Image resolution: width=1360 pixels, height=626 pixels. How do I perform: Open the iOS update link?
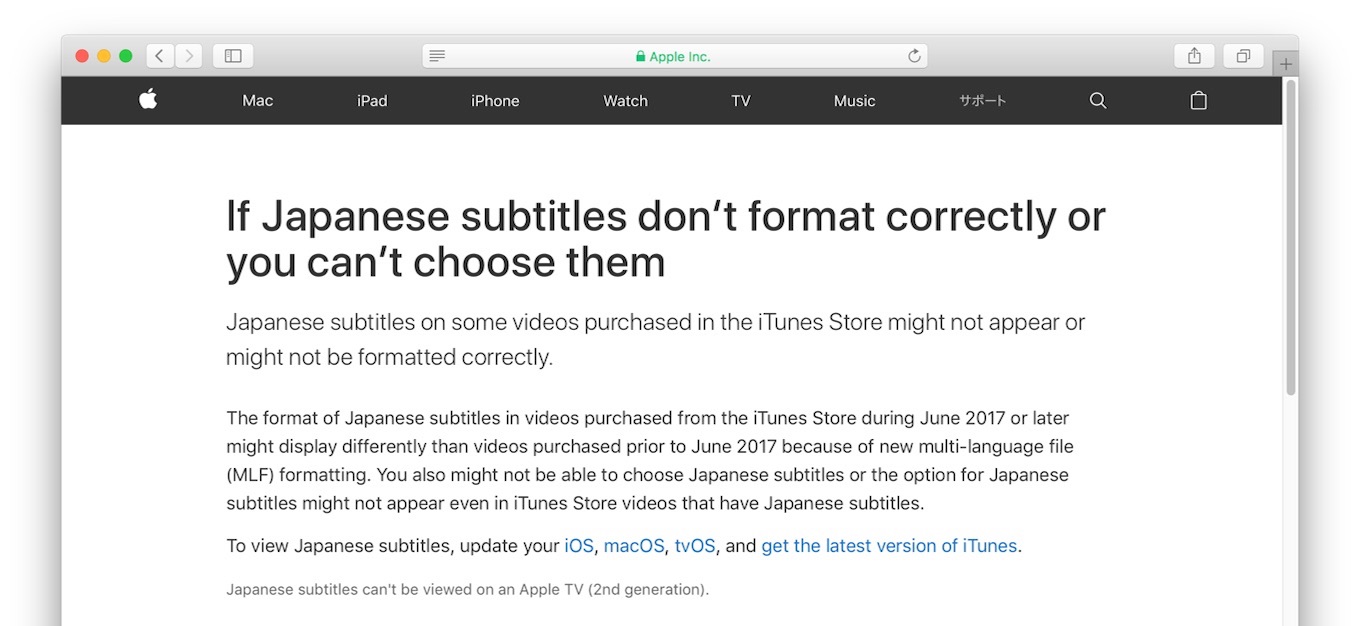point(578,546)
